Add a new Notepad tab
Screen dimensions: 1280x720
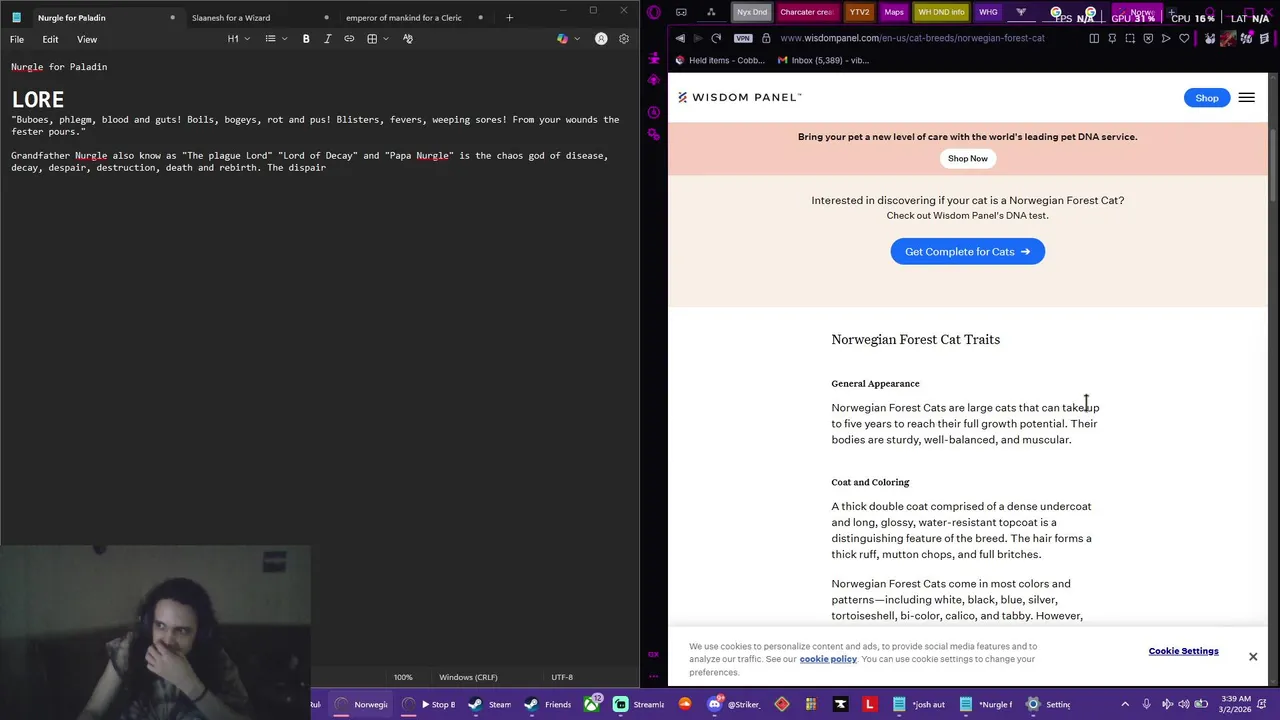coord(509,17)
